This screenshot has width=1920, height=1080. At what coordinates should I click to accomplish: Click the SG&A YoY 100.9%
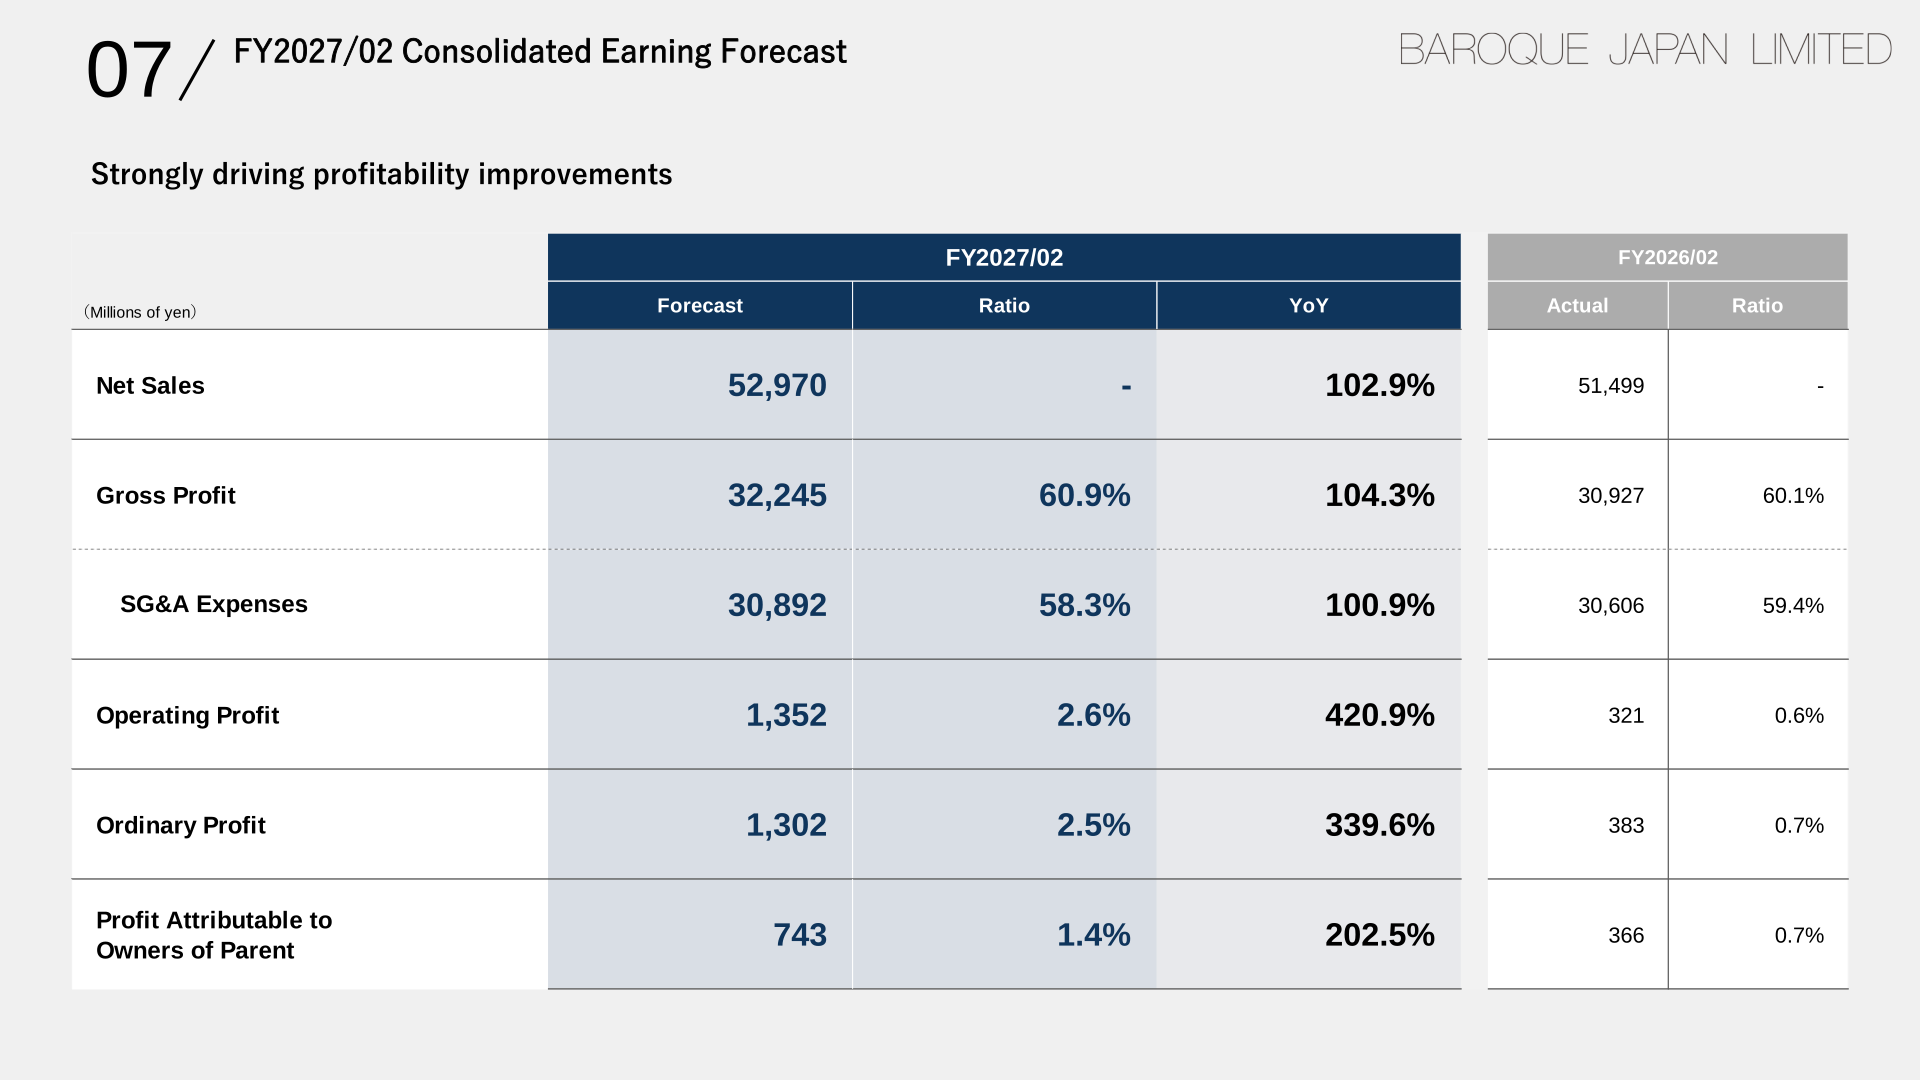tap(1380, 605)
